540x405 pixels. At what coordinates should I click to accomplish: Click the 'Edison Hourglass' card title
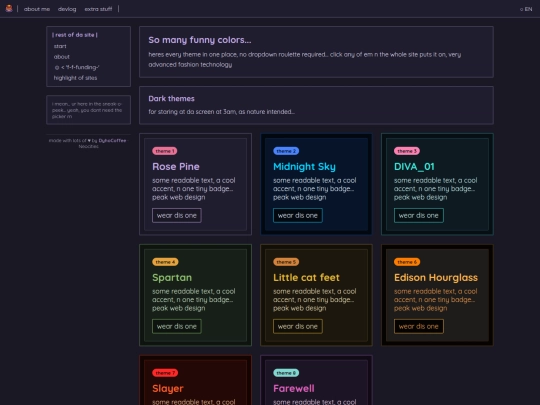tap(436, 278)
